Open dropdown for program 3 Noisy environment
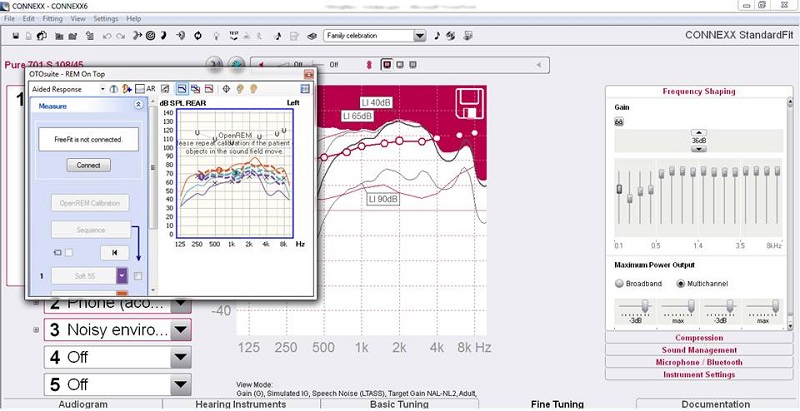 [x=181, y=330]
